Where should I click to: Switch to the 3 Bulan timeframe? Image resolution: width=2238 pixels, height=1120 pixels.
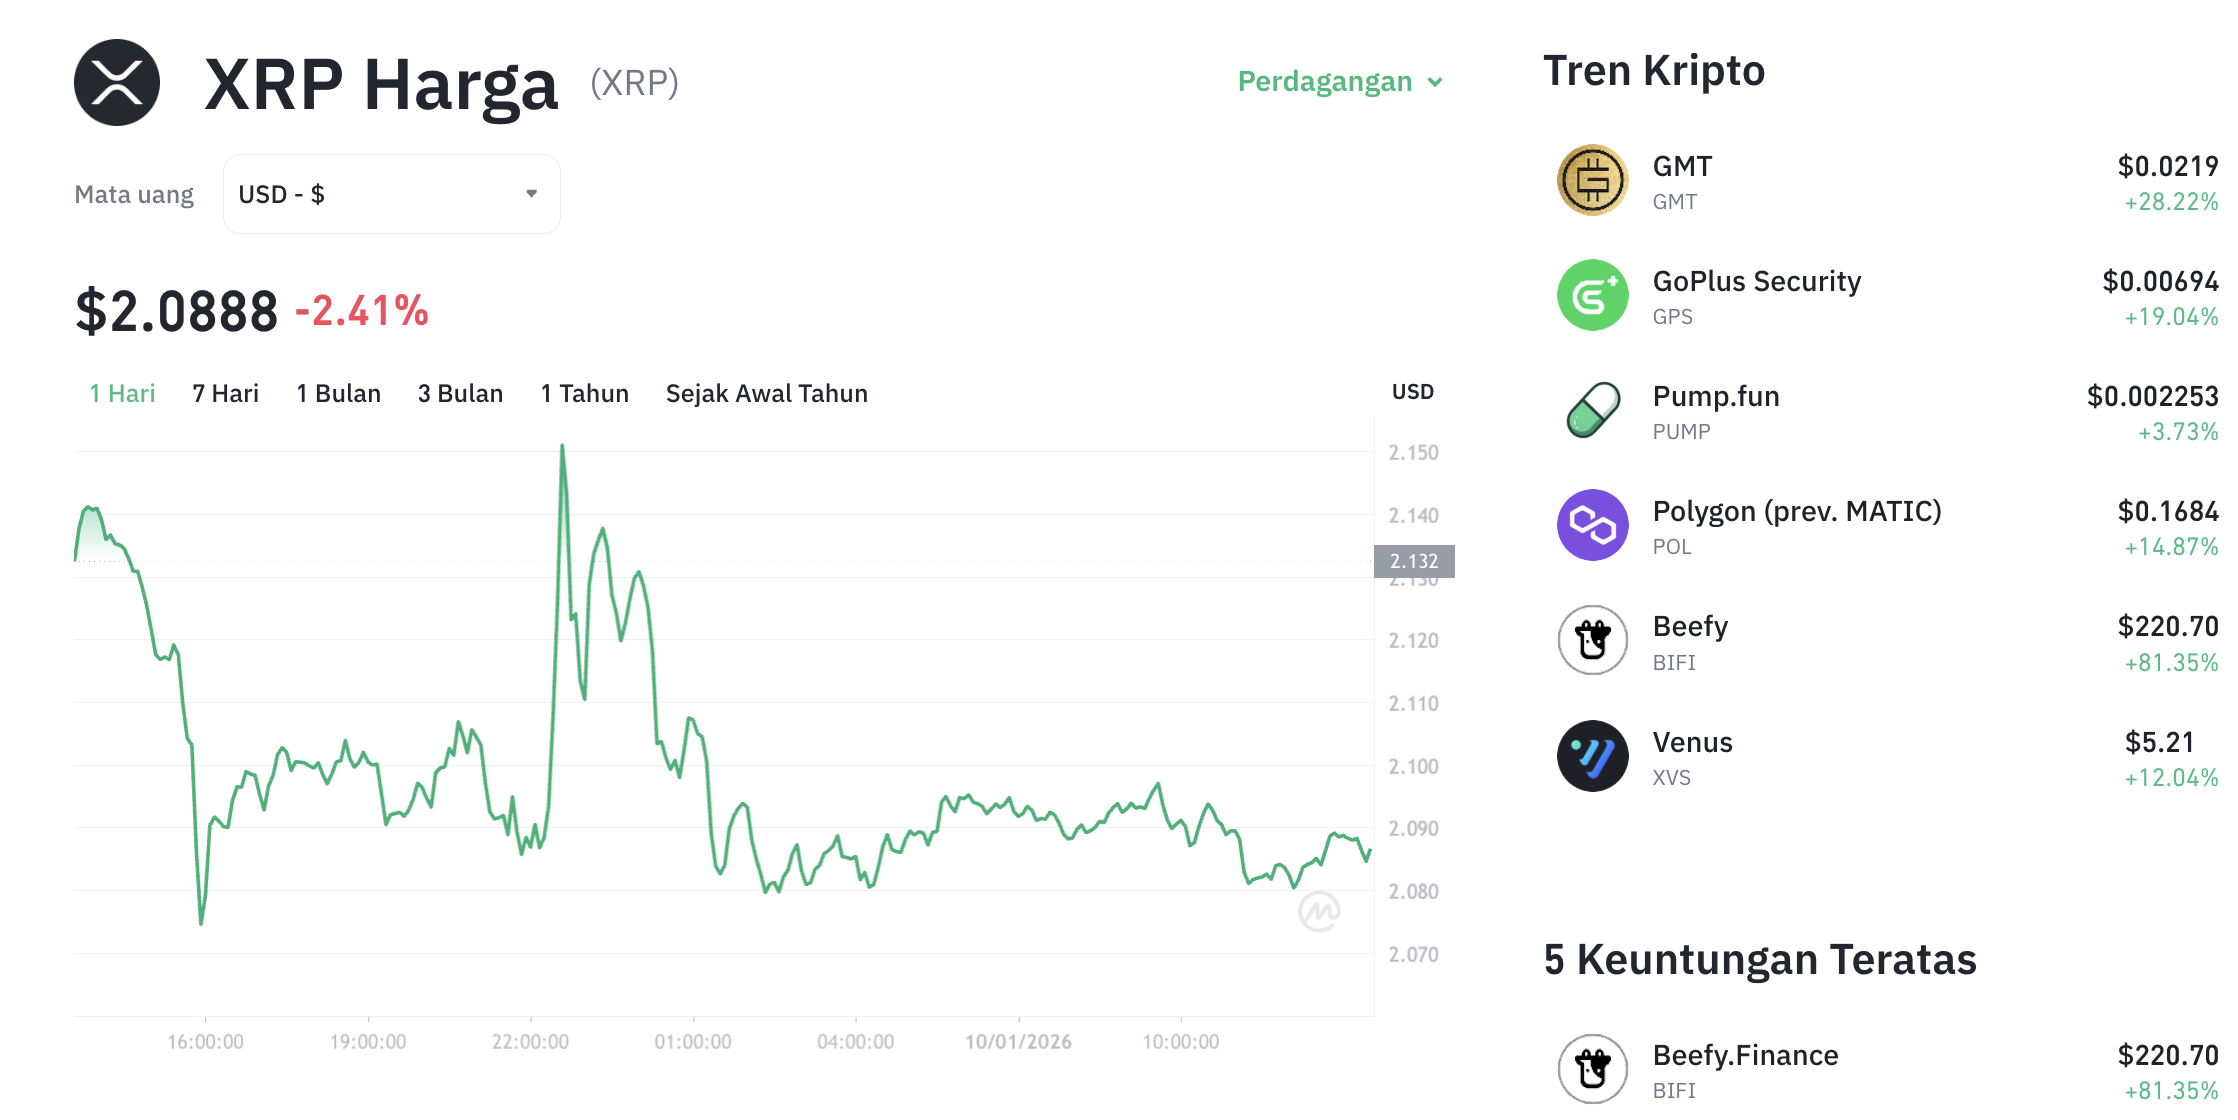tap(461, 393)
